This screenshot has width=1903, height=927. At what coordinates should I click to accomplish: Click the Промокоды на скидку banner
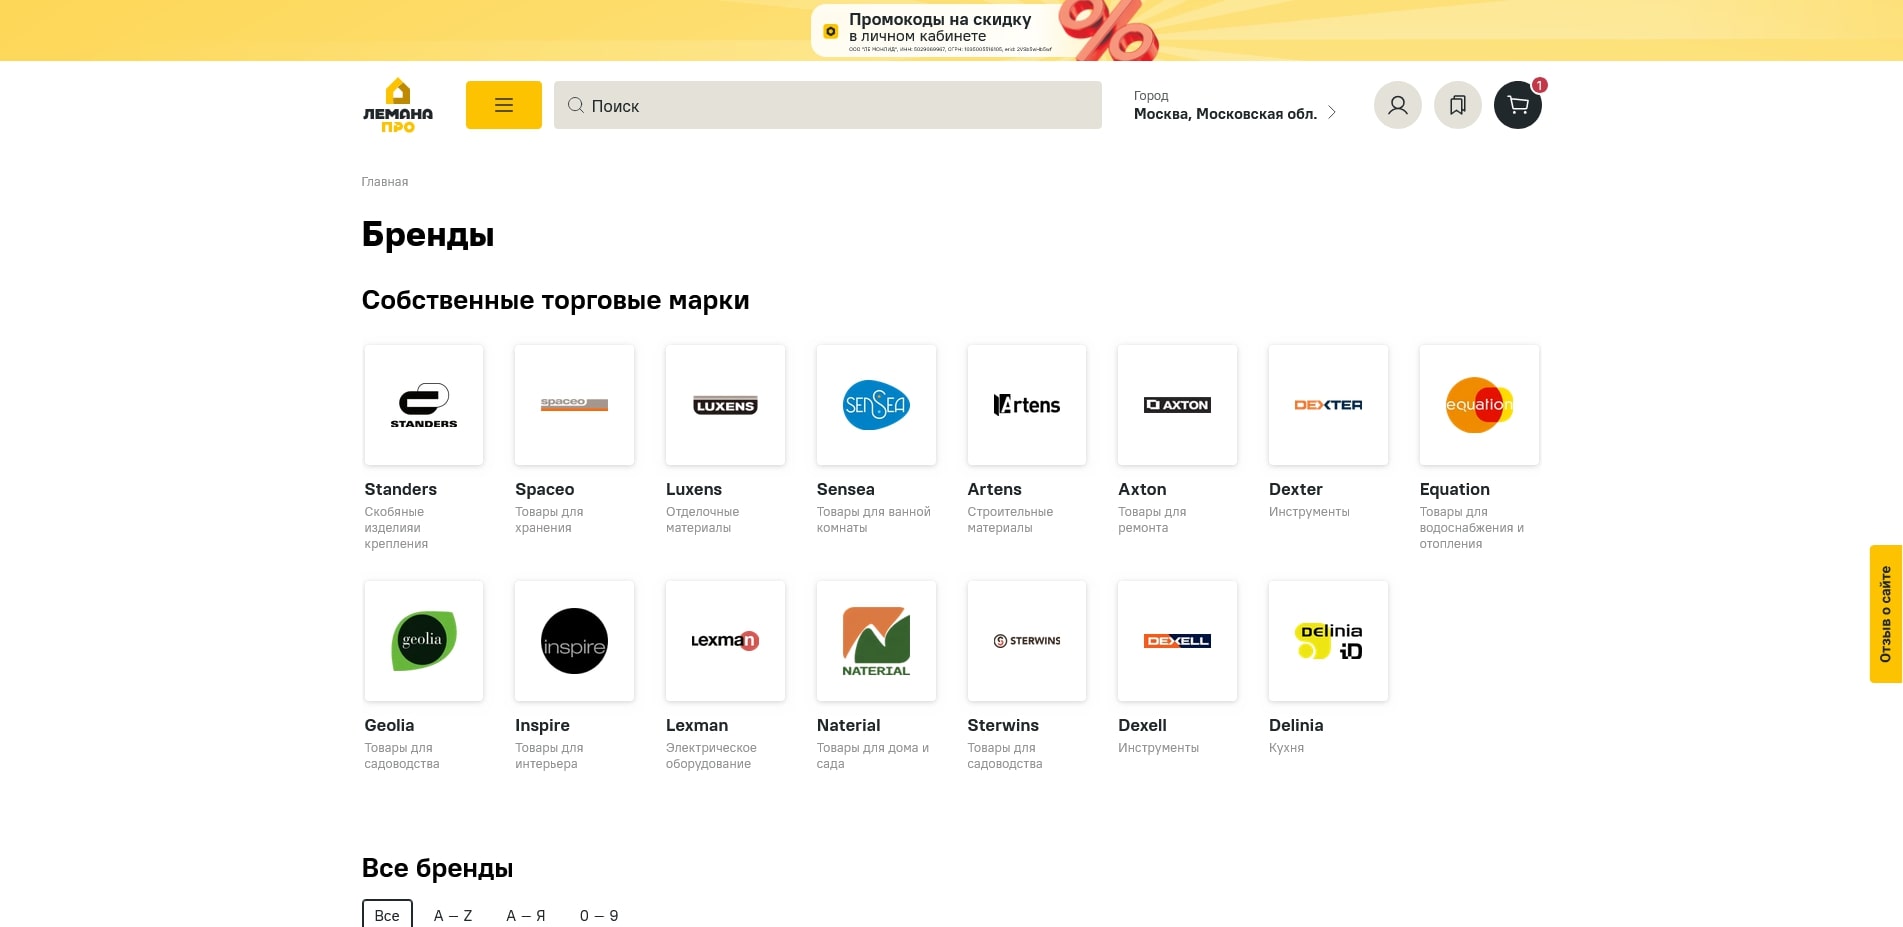pyautogui.click(x=951, y=30)
